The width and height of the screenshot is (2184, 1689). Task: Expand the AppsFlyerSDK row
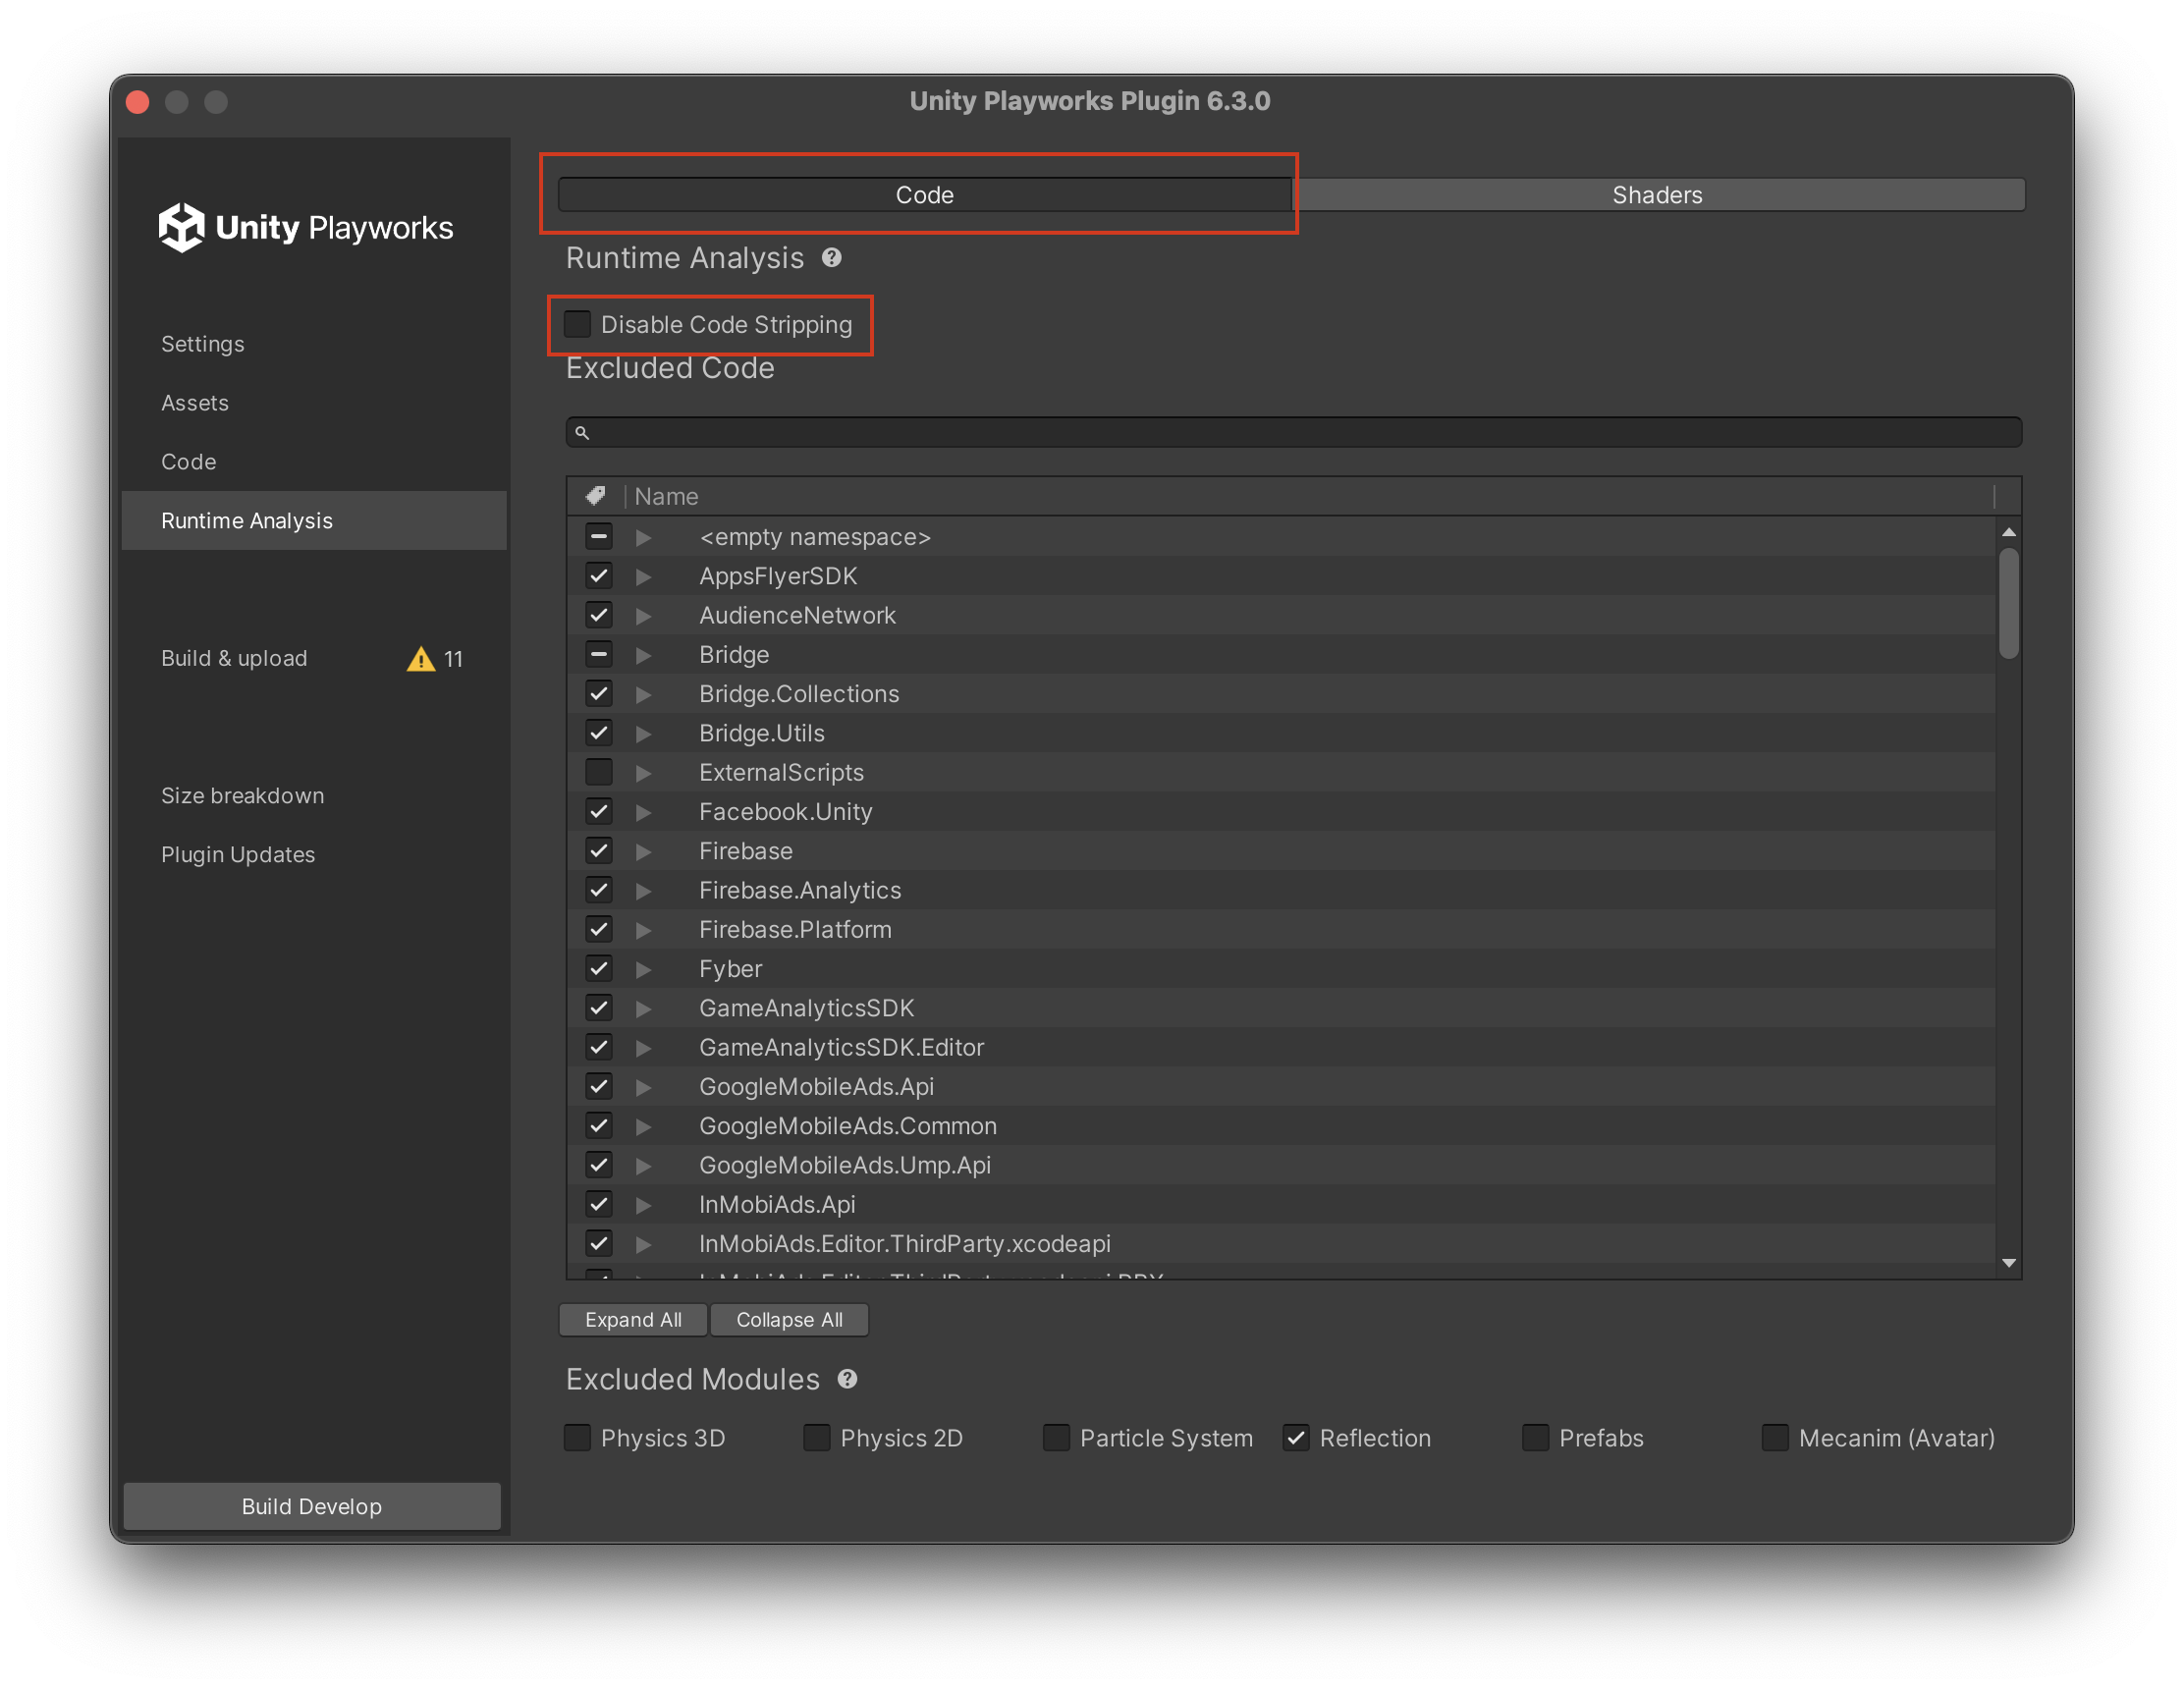coord(644,577)
